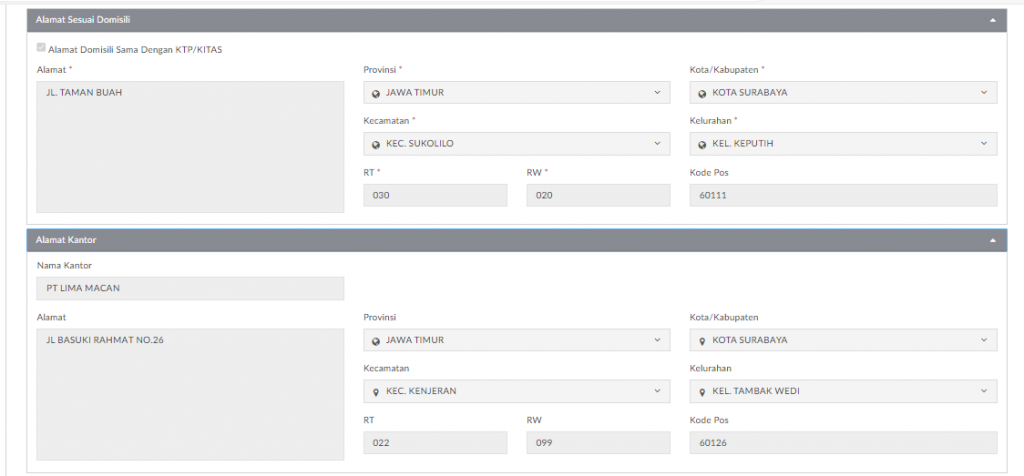1024x476 pixels.
Task: Click globe icon beside KEL. KEPUTIH
Action: [702, 144]
